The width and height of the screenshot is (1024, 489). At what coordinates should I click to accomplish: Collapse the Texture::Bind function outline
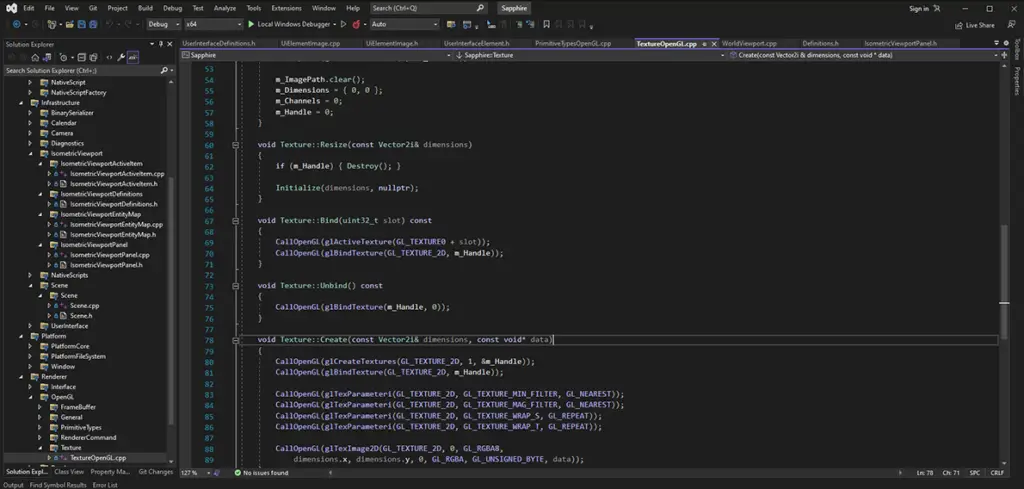pyautogui.click(x=236, y=221)
